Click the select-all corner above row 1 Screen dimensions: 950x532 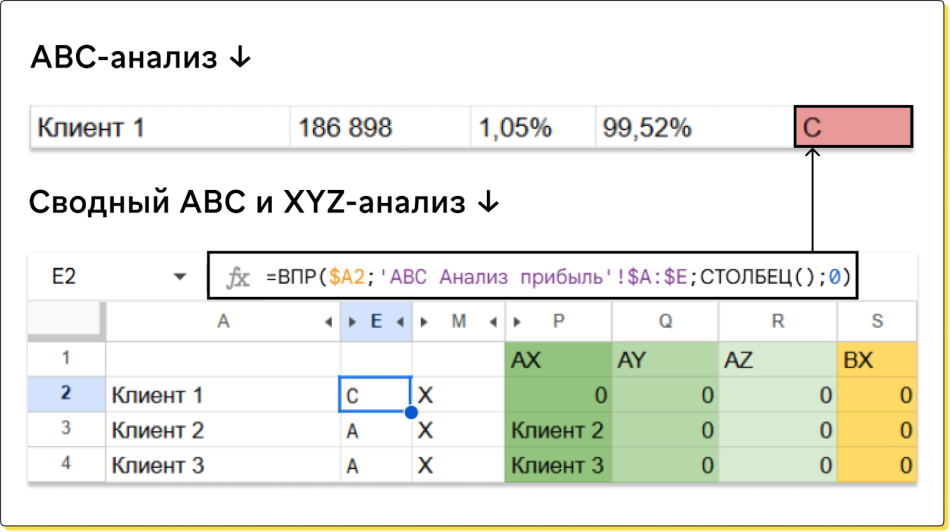(x=66, y=322)
